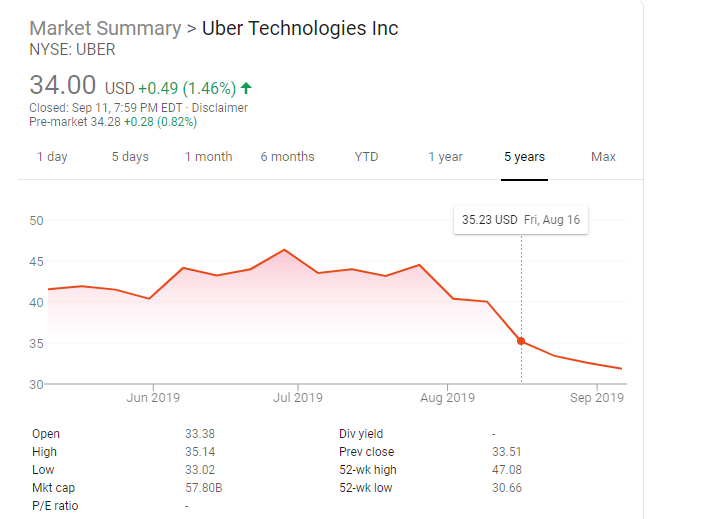
Task: Switch to the 1 day tab
Action: click(52, 157)
